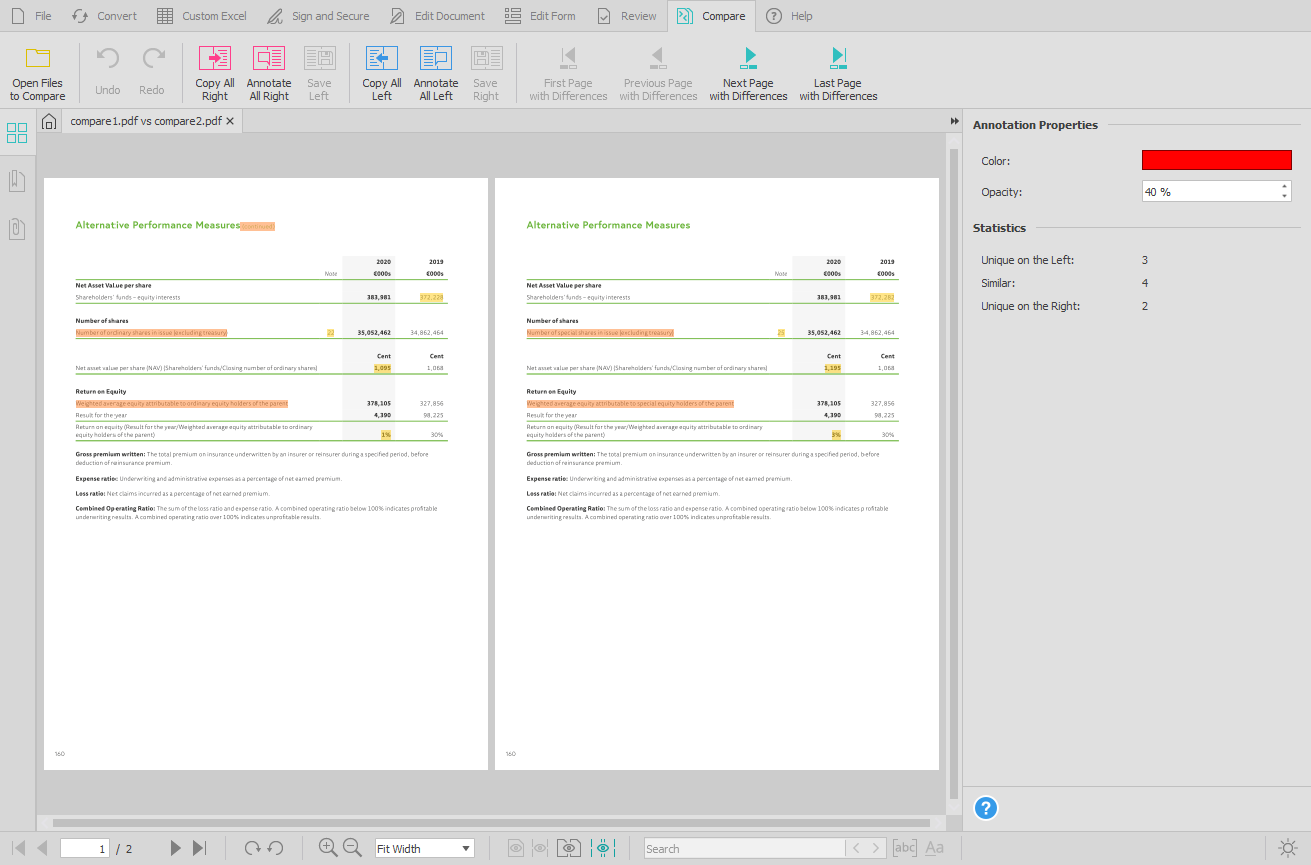Screen dimensions: 1311x865
Task: Click Open Files to Compare
Action: 37,71
